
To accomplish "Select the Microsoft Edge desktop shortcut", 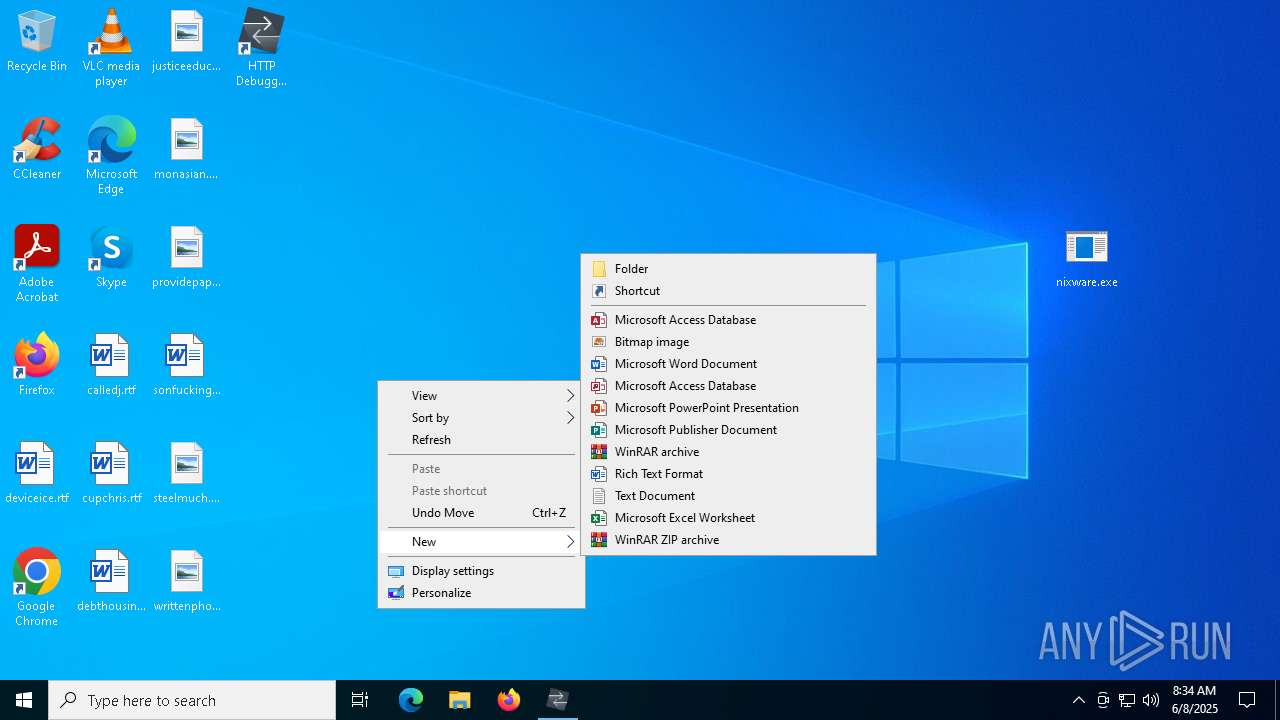I will [111, 156].
